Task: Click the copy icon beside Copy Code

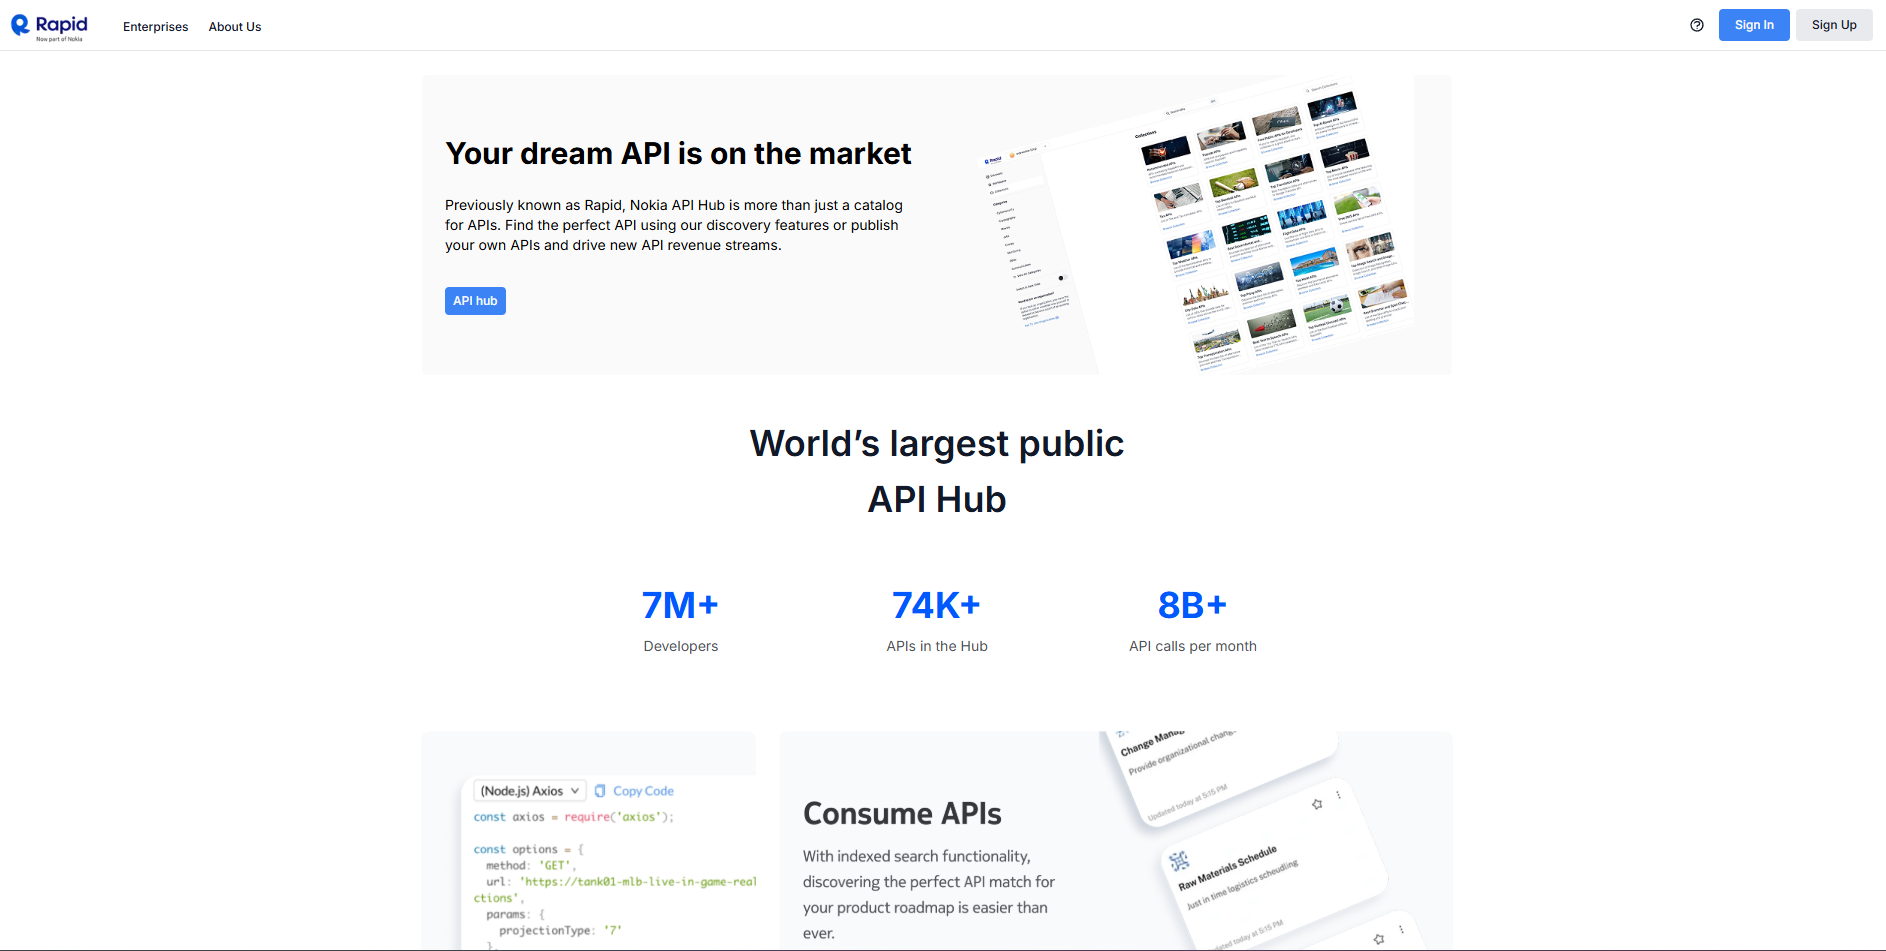Action: [x=600, y=791]
